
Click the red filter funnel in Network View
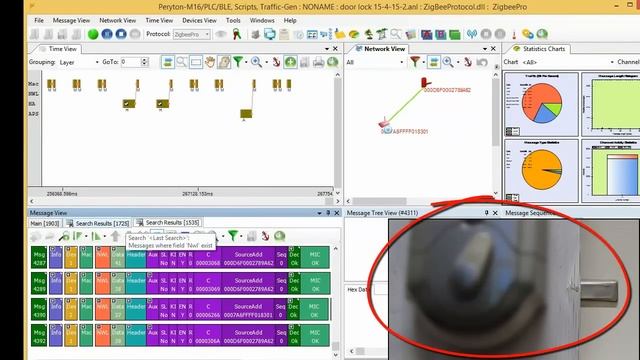415,62
